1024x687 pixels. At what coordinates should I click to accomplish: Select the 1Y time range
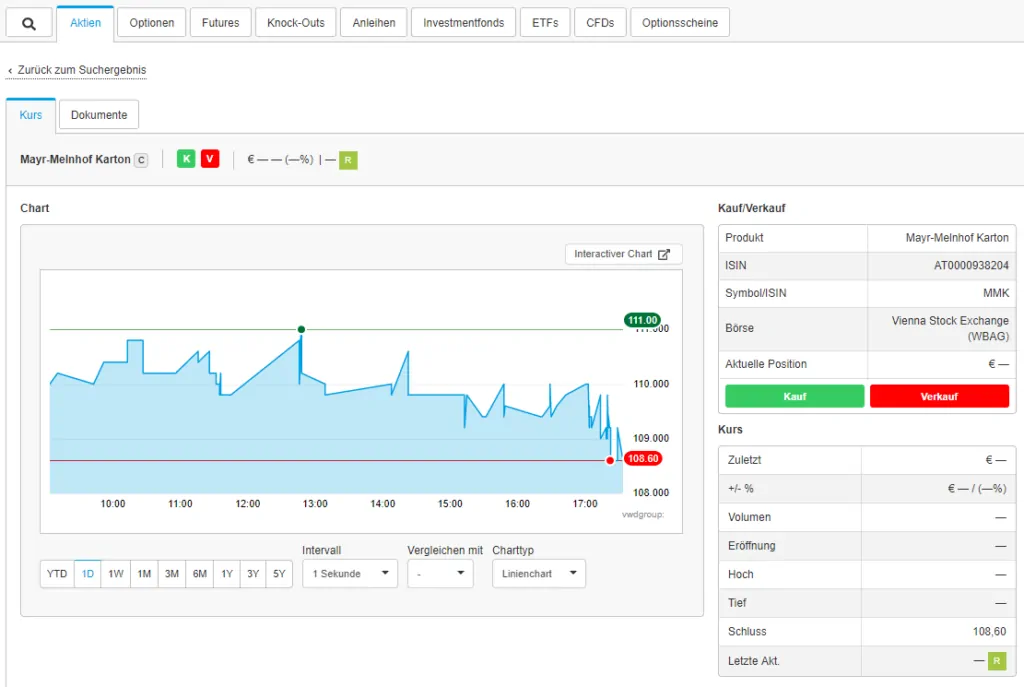tap(227, 573)
